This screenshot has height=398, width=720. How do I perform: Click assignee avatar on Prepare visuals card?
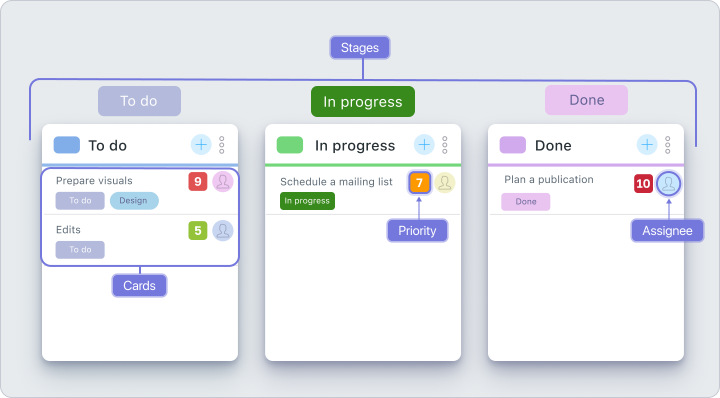click(x=223, y=182)
